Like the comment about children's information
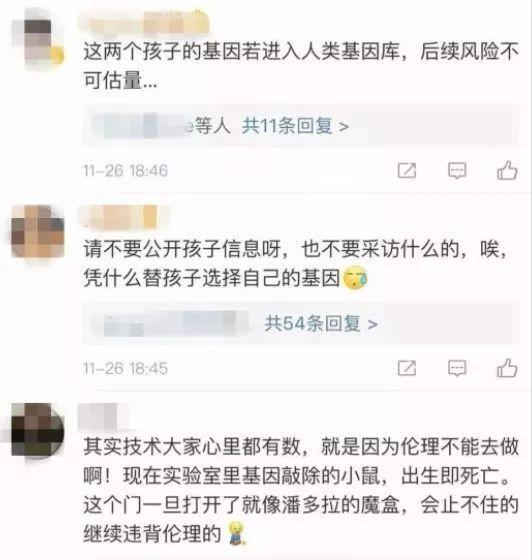This screenshot has width=532, height=560. (x=507, y=368)
